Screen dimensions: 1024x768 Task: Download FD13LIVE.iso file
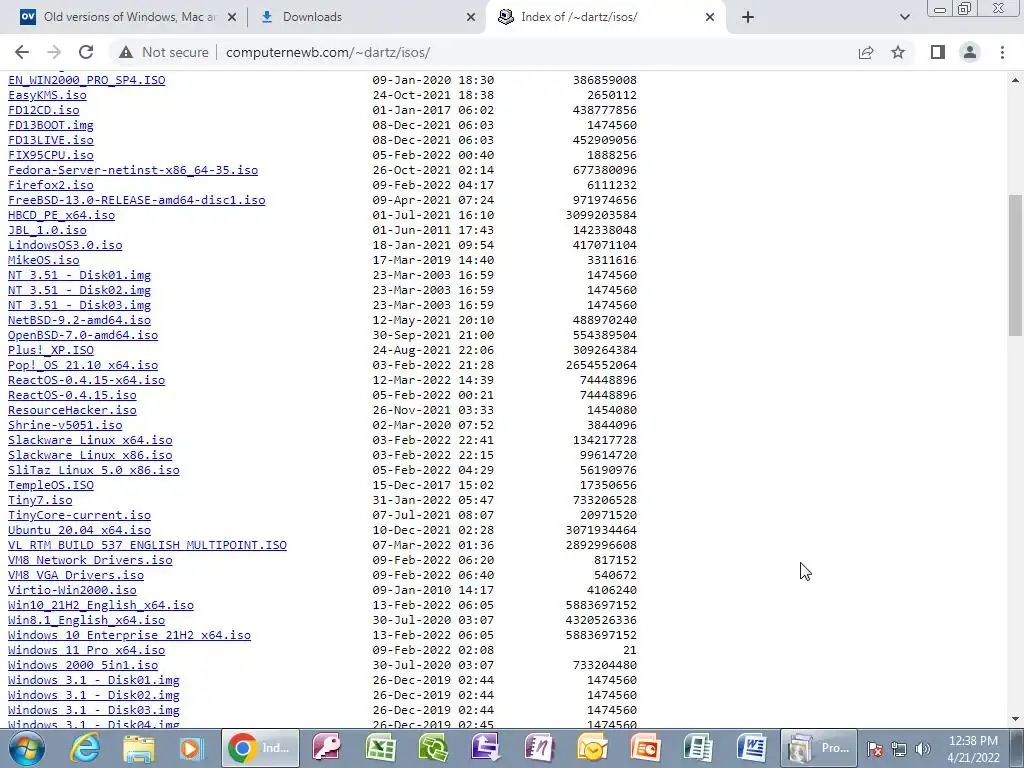(x=51, y=140)
